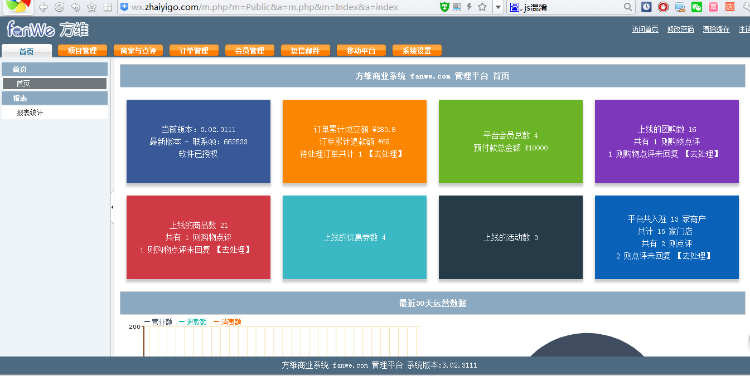Open the 移动平台 tab
This screenshot has height=376, width=750.
tap(361, 50)
